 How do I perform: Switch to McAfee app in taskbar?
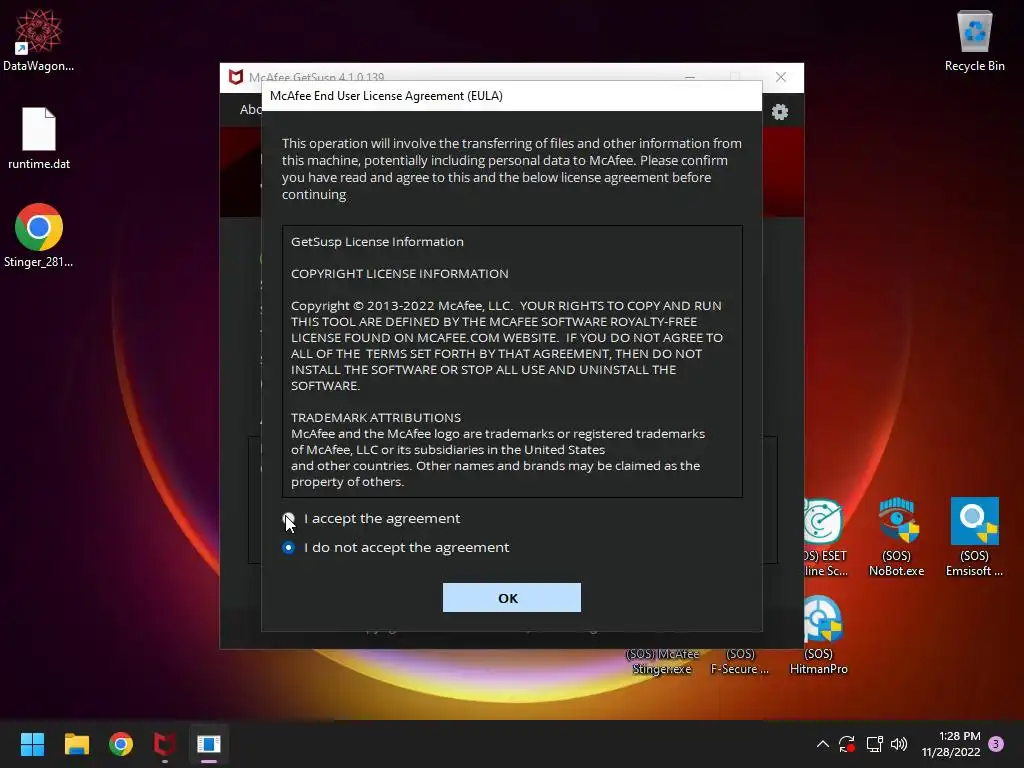point(165,744)
